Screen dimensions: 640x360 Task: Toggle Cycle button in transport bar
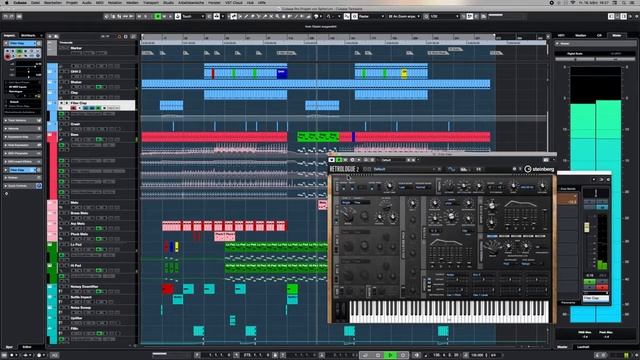(365, 355)
